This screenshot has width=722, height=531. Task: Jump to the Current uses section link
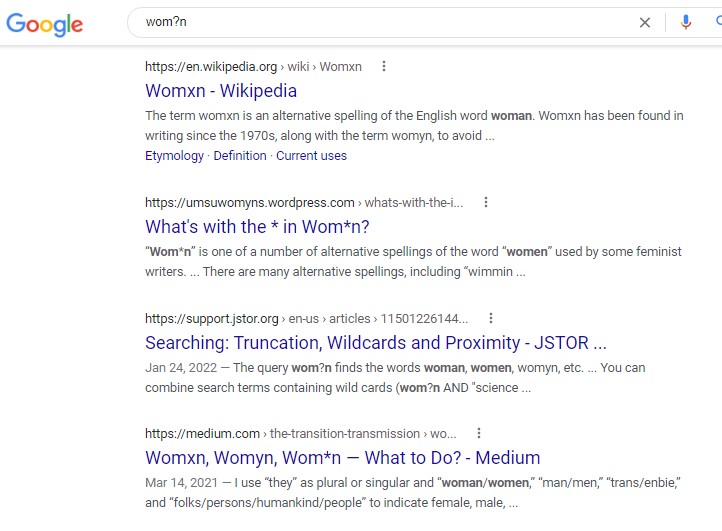click(x=312, y=156)
